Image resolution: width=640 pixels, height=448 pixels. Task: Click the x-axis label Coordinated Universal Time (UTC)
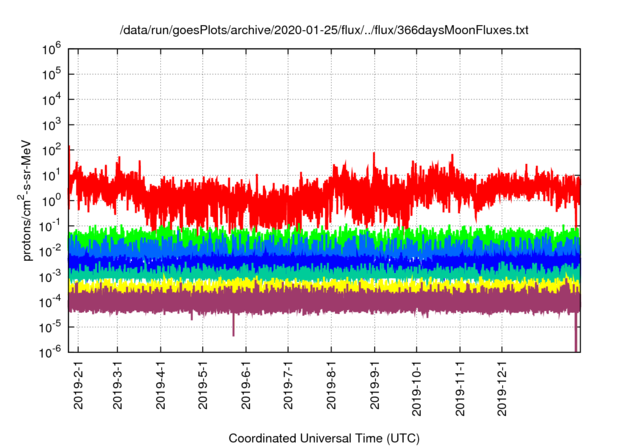(x=324, y=438)
